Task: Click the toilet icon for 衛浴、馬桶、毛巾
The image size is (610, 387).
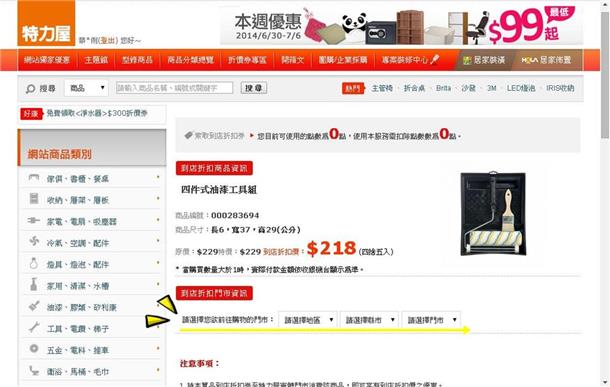Action: pyautogui.click(x=34, y=371)
